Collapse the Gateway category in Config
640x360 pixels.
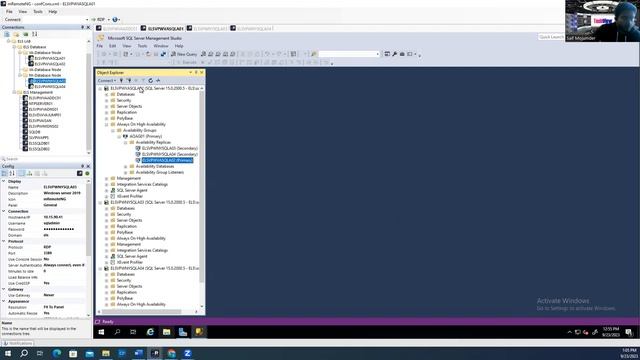click(x=4, y=289)
